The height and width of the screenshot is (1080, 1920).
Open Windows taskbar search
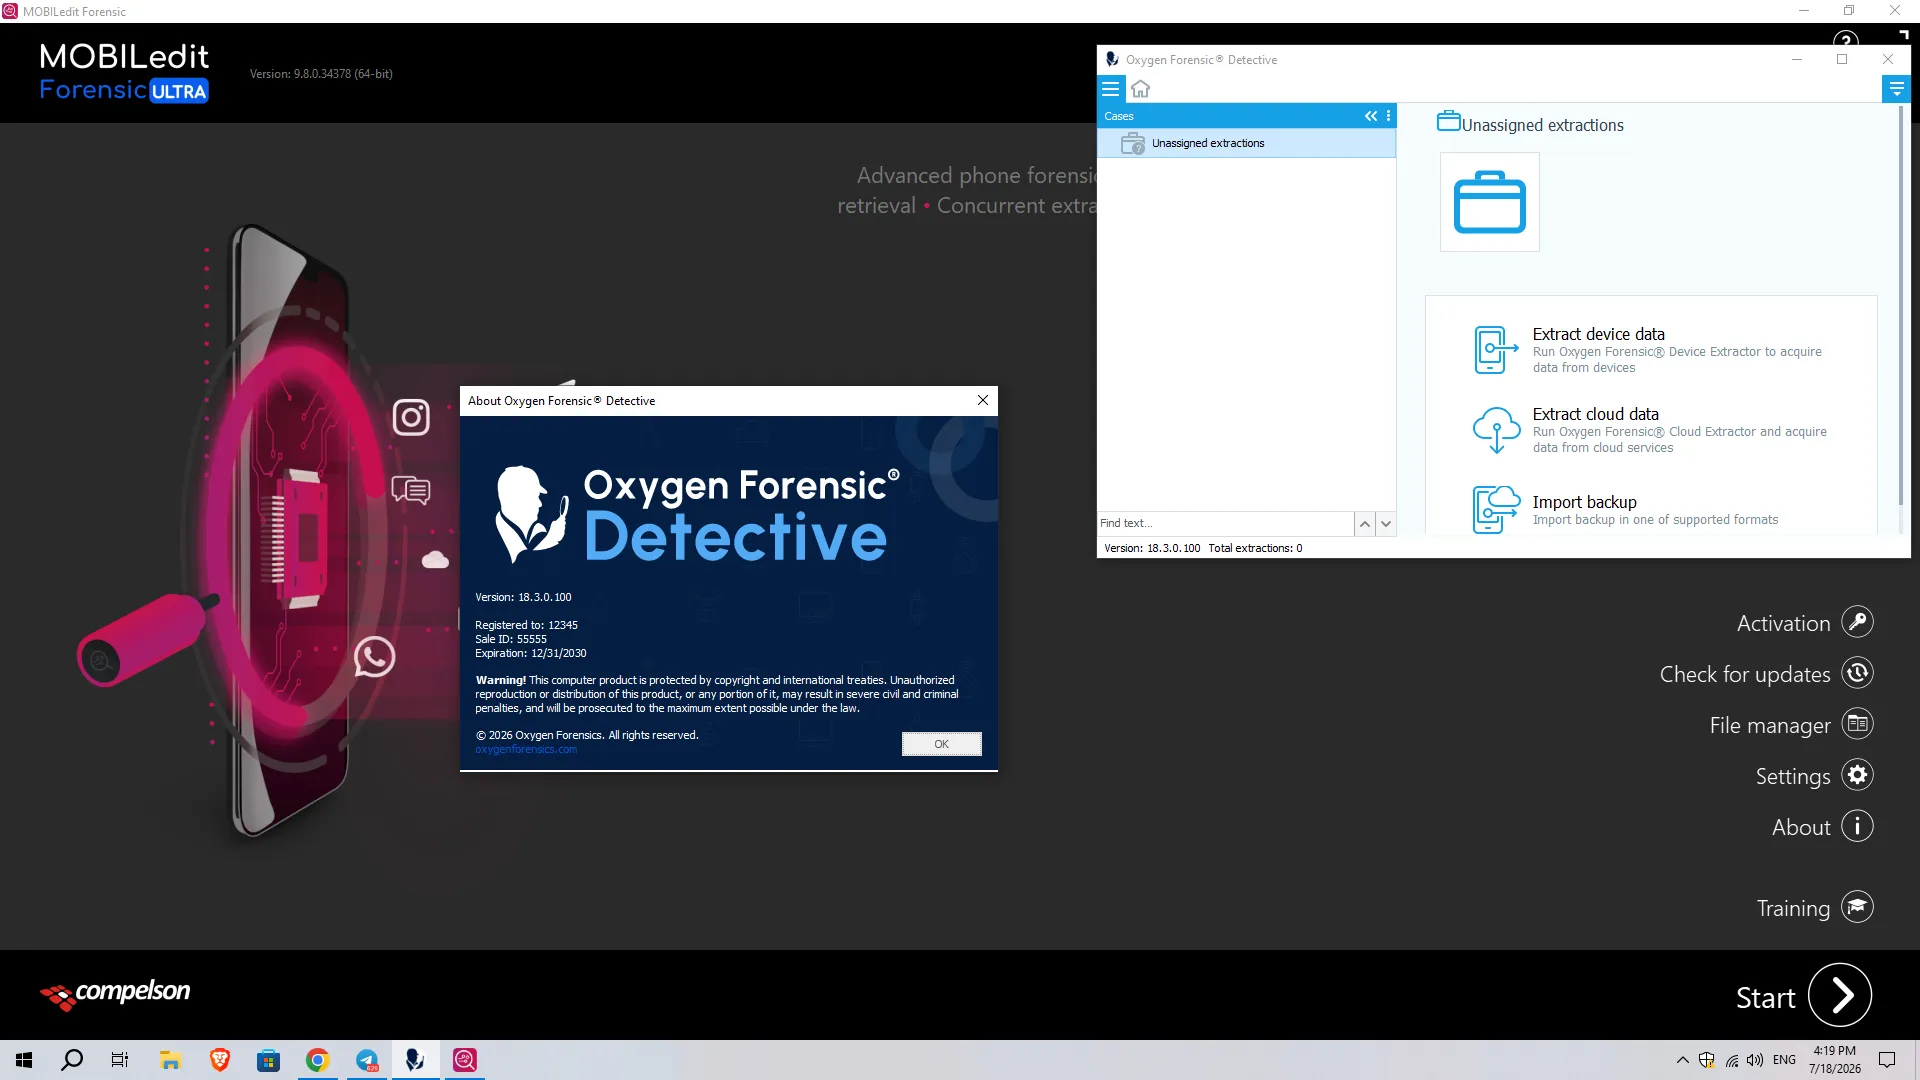pos(72,1060)
